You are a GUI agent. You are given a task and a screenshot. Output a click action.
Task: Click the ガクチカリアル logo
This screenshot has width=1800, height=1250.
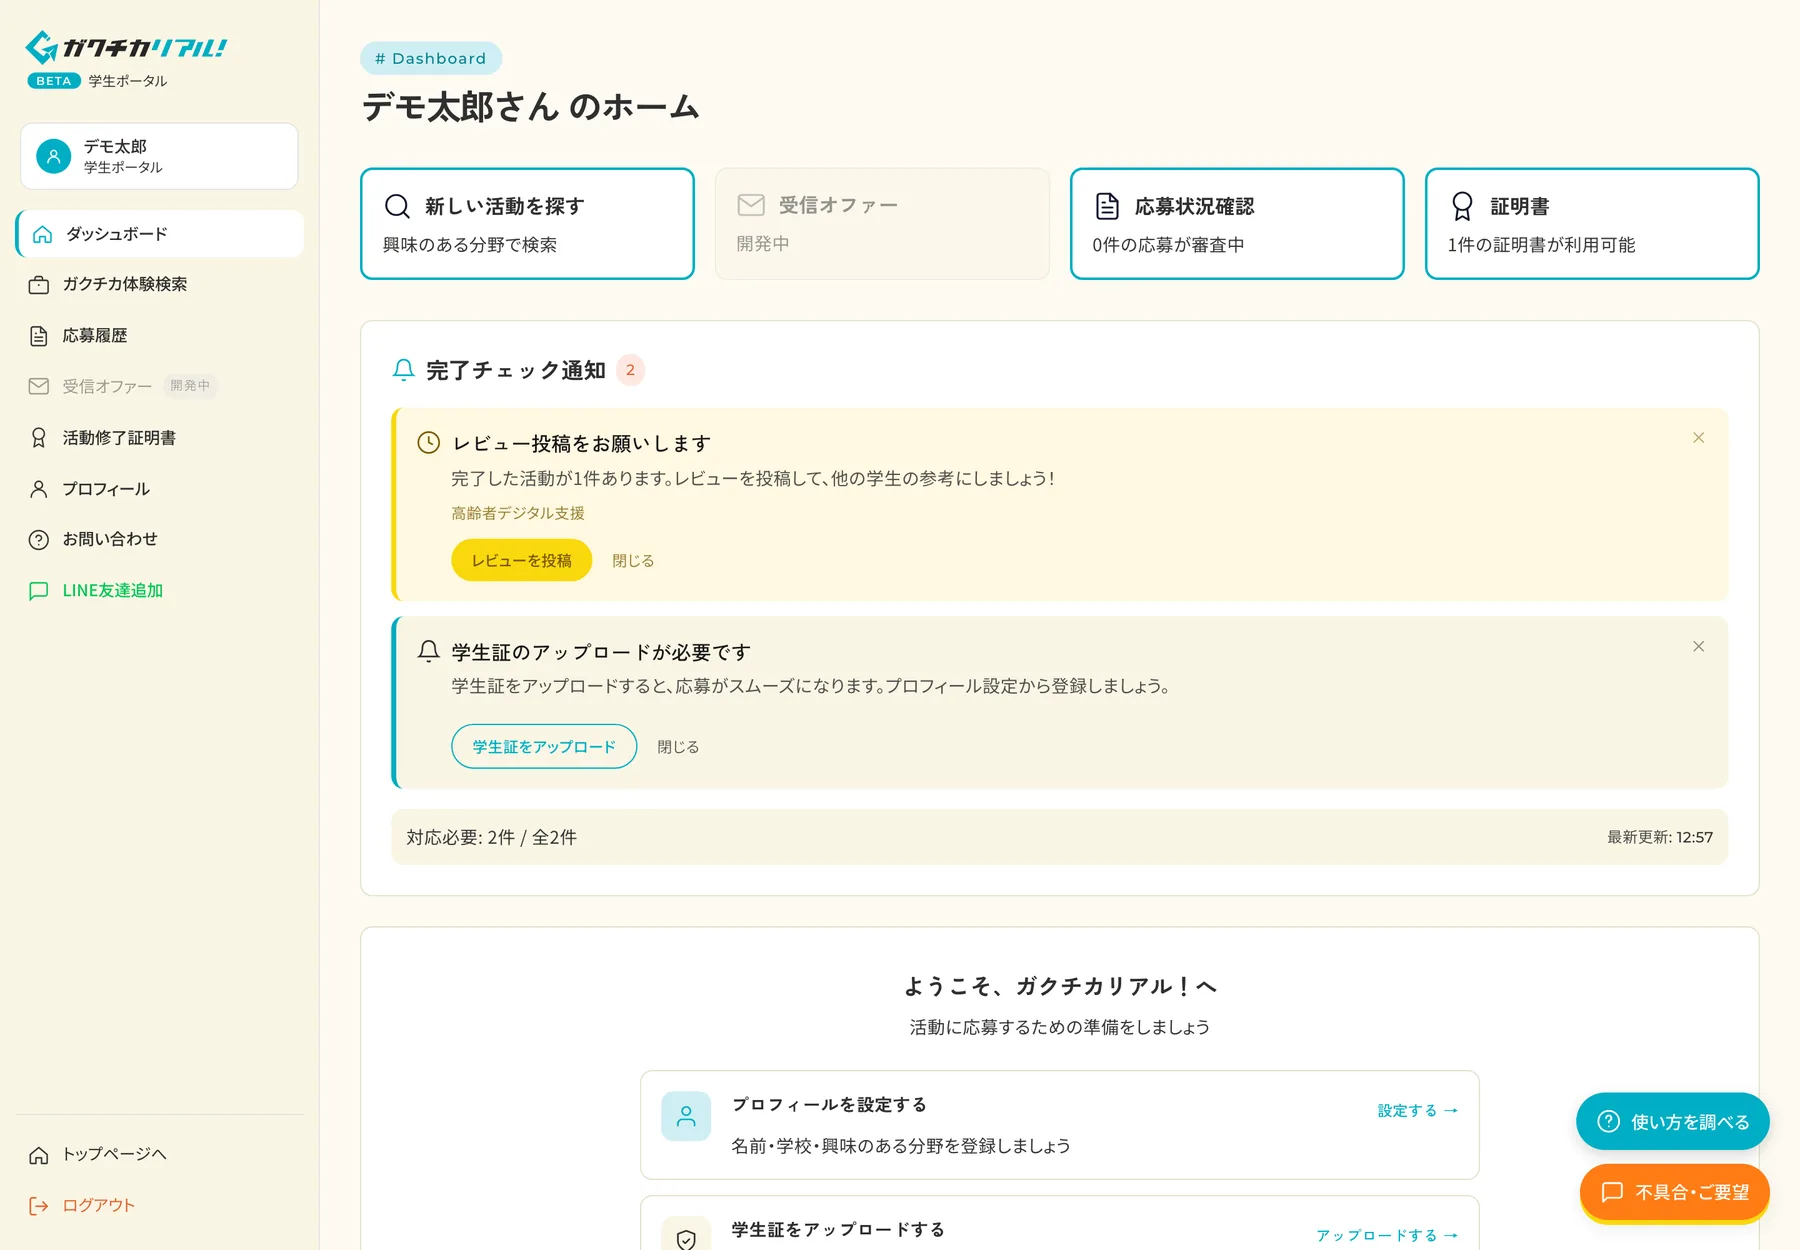pyautogui.click(x=126, y=47)
